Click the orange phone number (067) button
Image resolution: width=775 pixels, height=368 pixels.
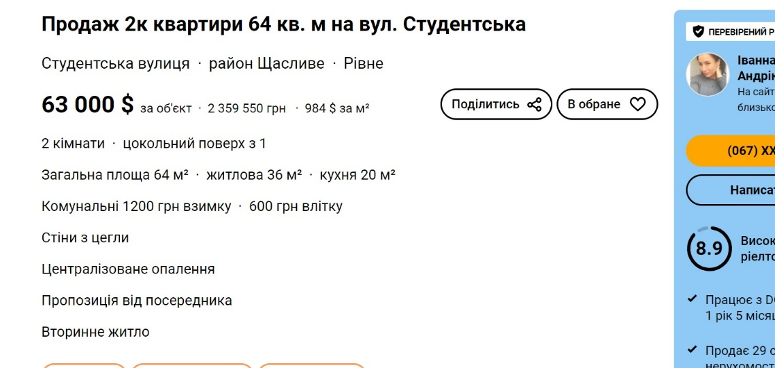coord(731,151)
